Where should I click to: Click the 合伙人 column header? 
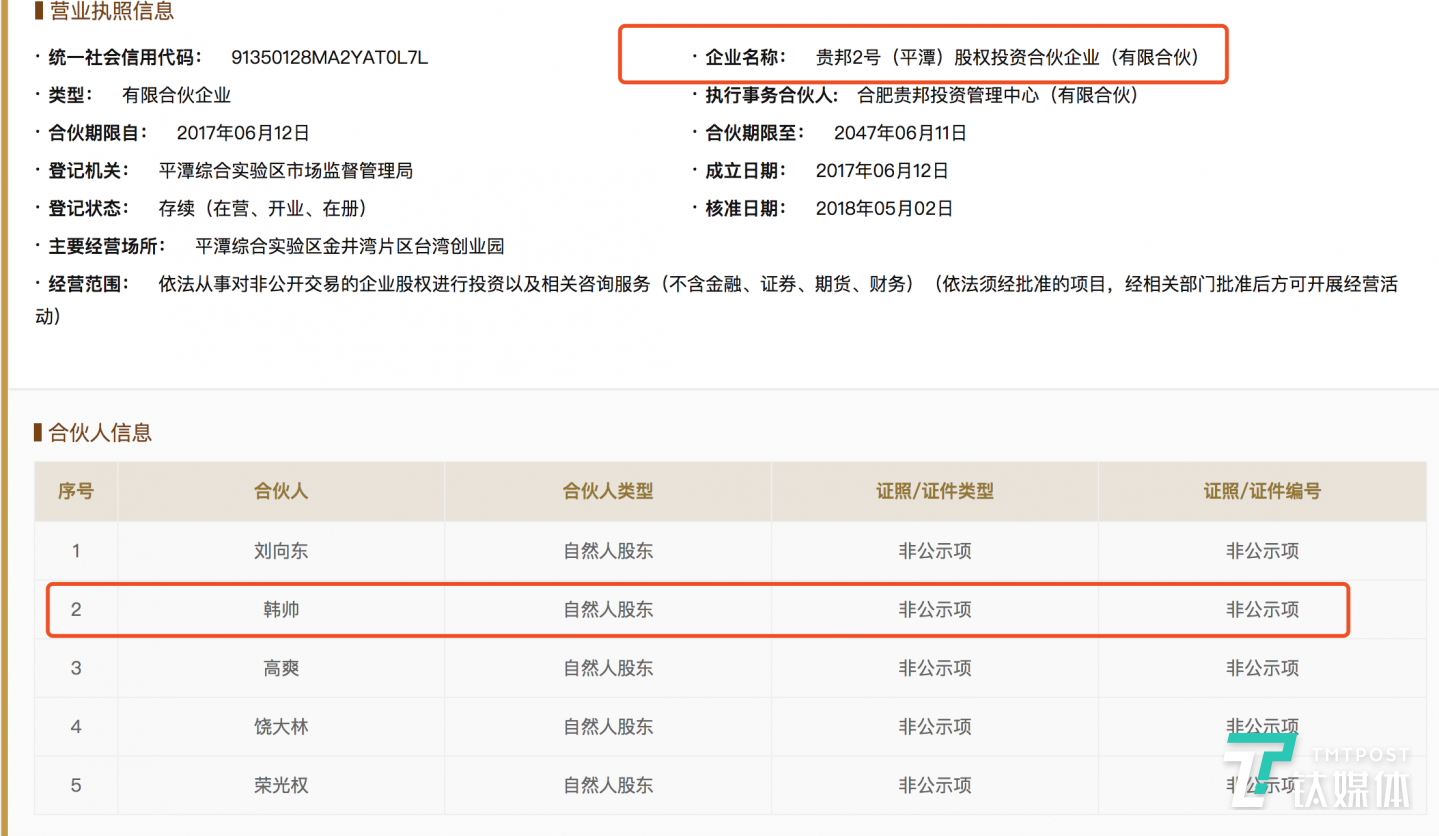[x=281, y=491]
